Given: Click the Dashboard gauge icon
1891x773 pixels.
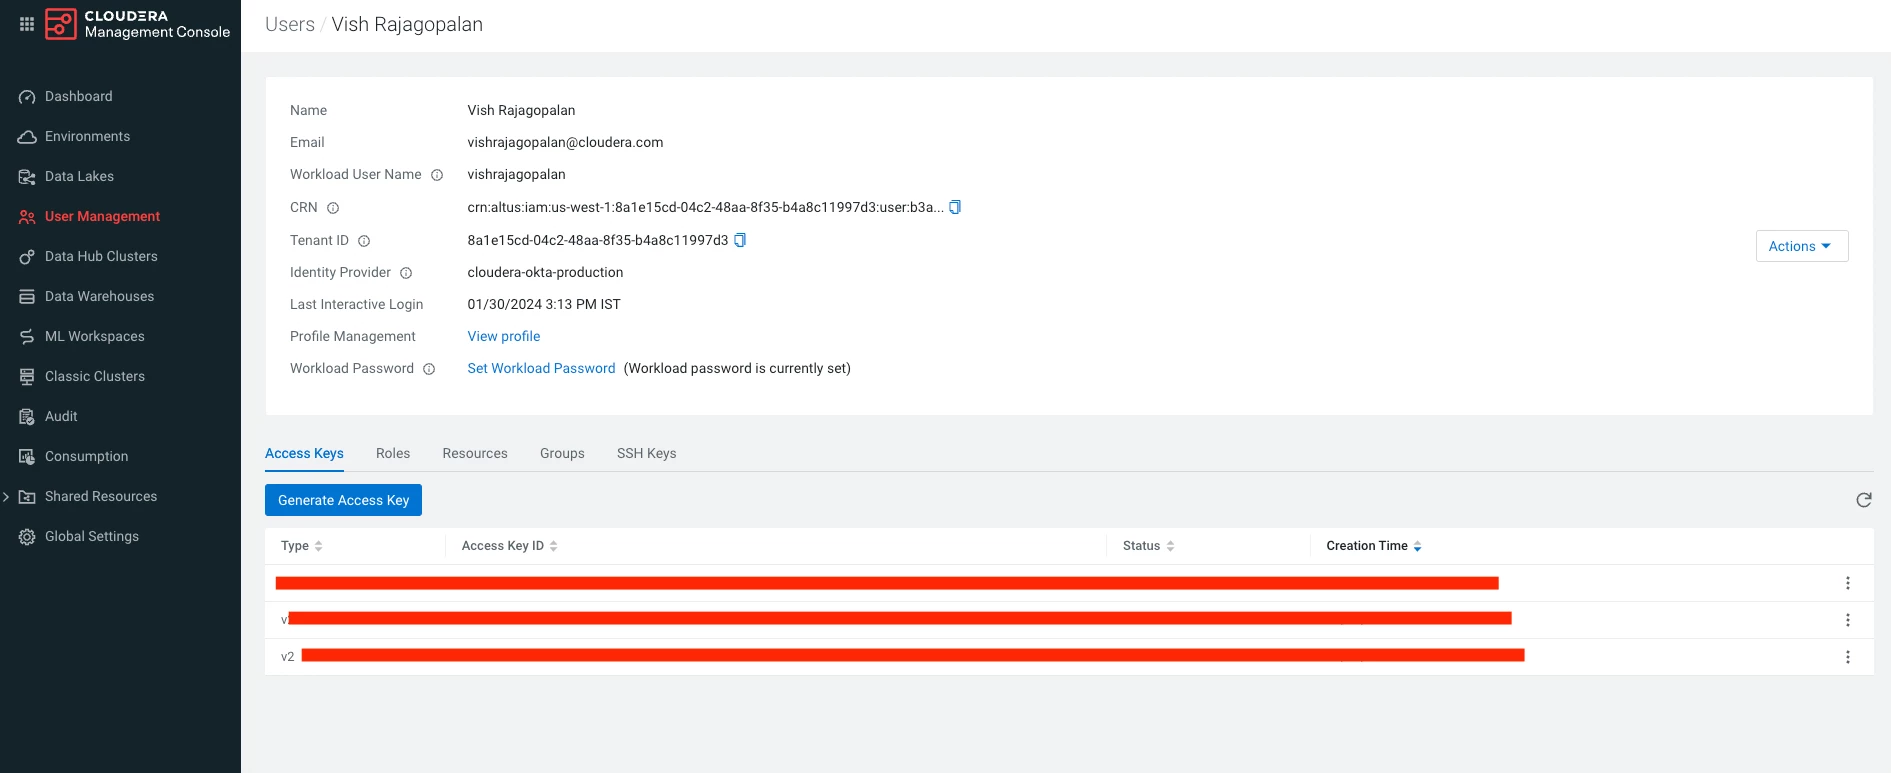Looking at the screenshot, I should point(27,97).
